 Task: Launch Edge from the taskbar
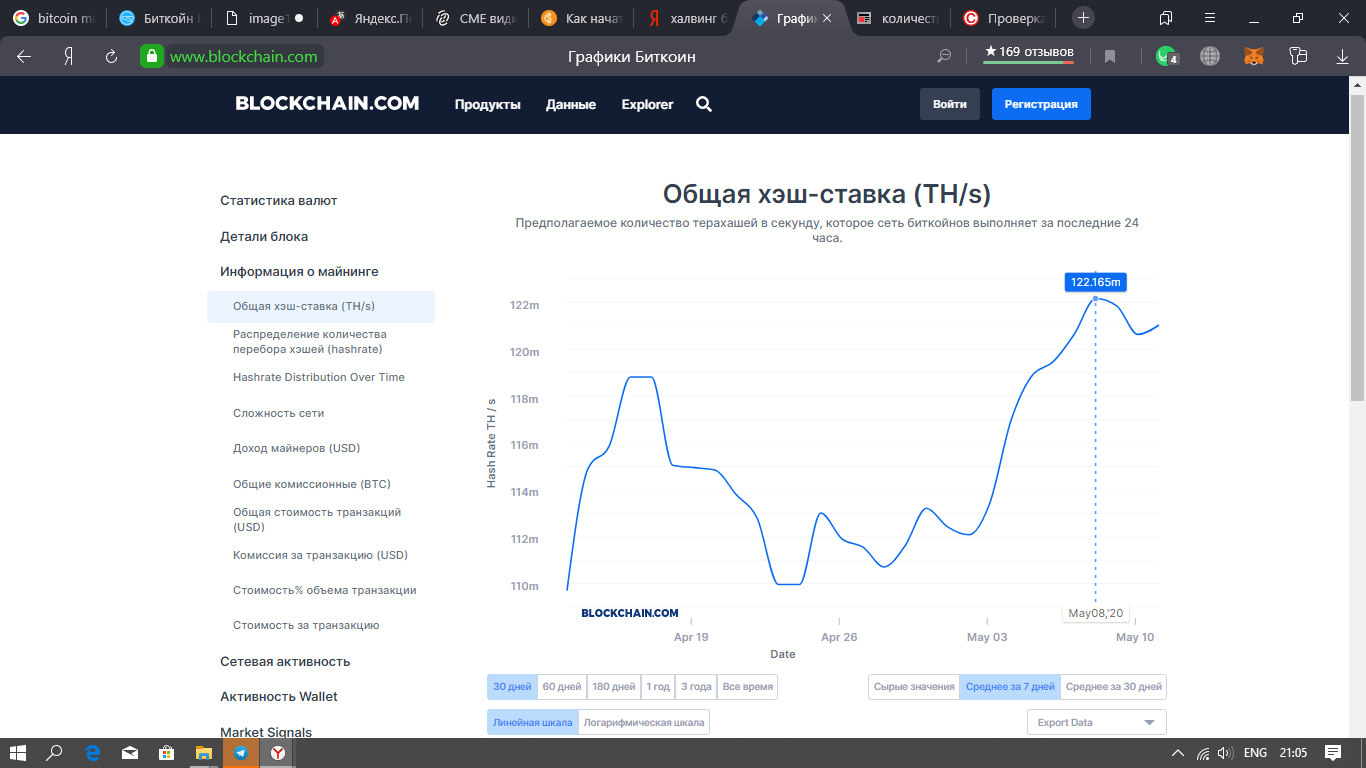93,753
